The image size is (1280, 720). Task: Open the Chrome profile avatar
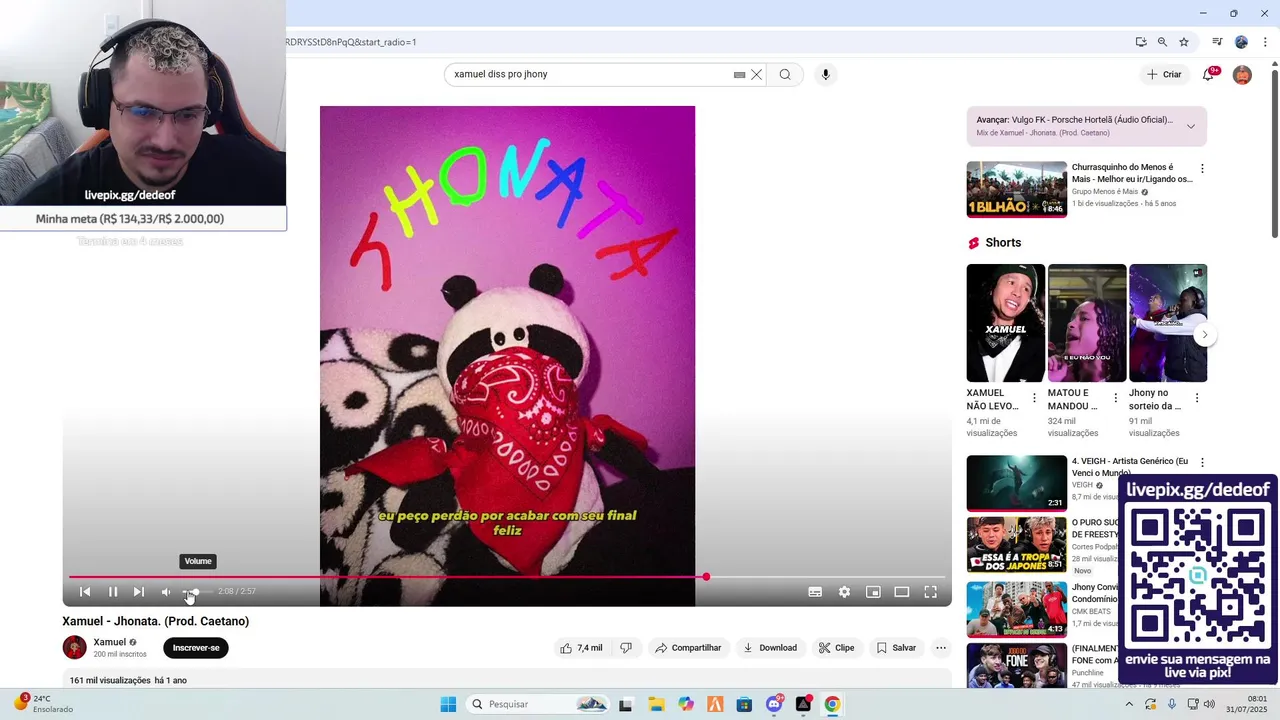coord(1241,42)
